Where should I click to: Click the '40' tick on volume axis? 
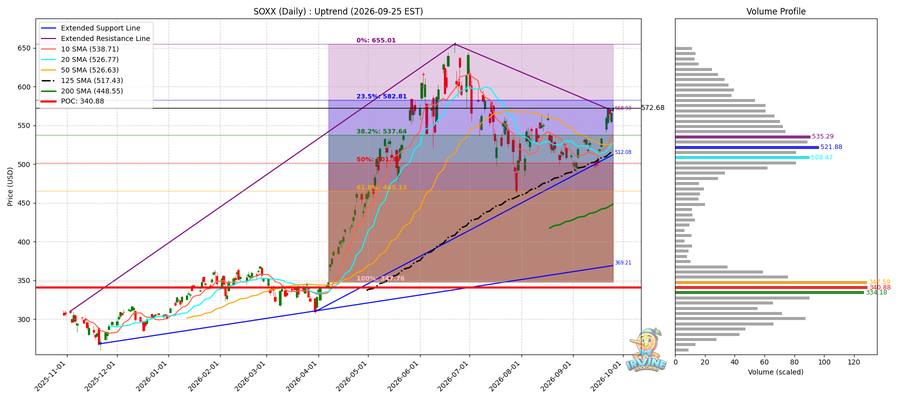735,362
